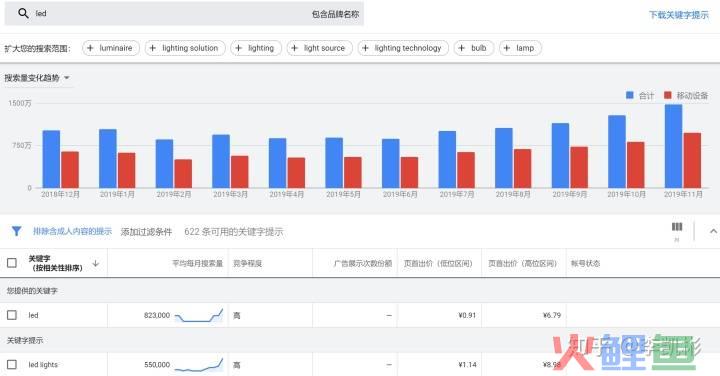Viewport: 720px width, 376px height.
Task: Click the 广告展示次数份额 column header
Action: point(363,263)
